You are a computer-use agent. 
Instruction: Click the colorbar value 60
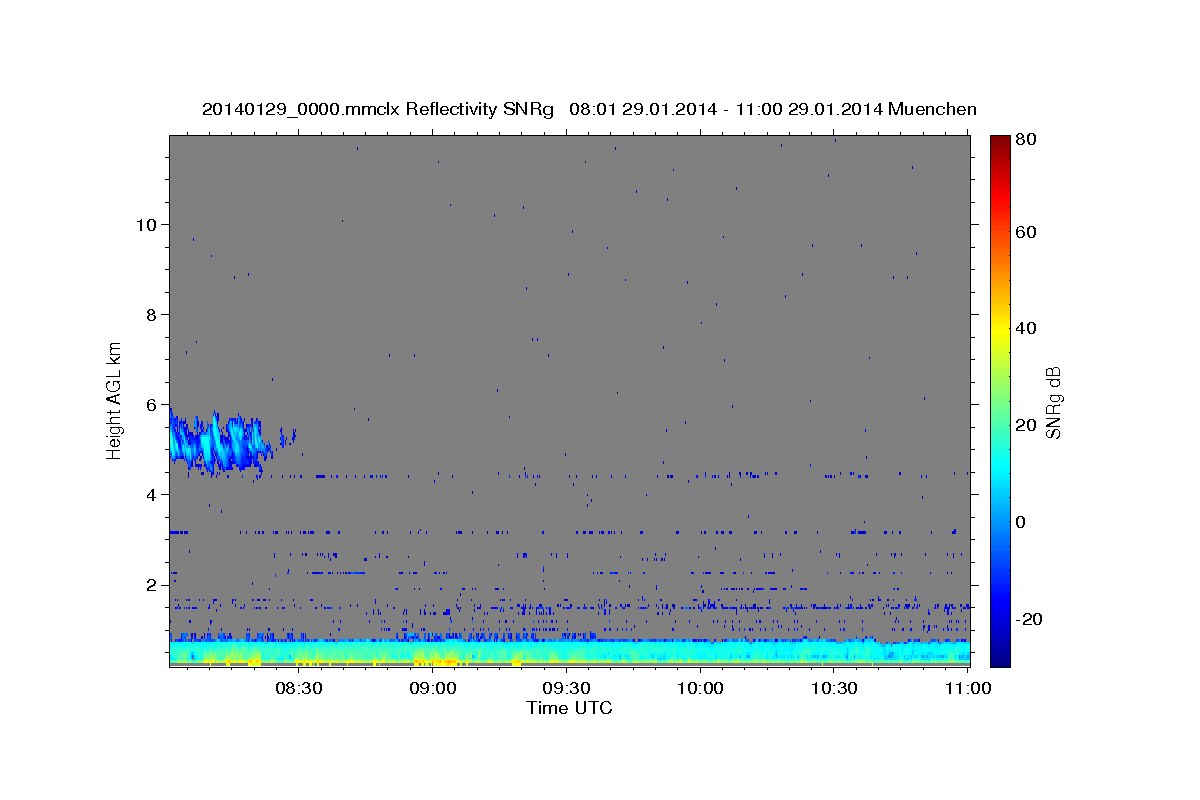point(1025,232)
